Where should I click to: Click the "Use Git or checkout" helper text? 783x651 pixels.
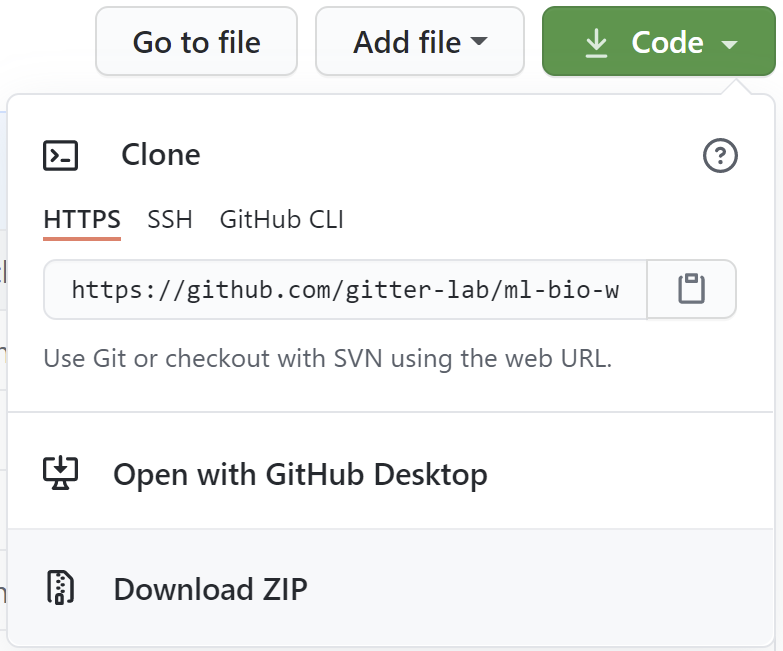pos(327,358)
